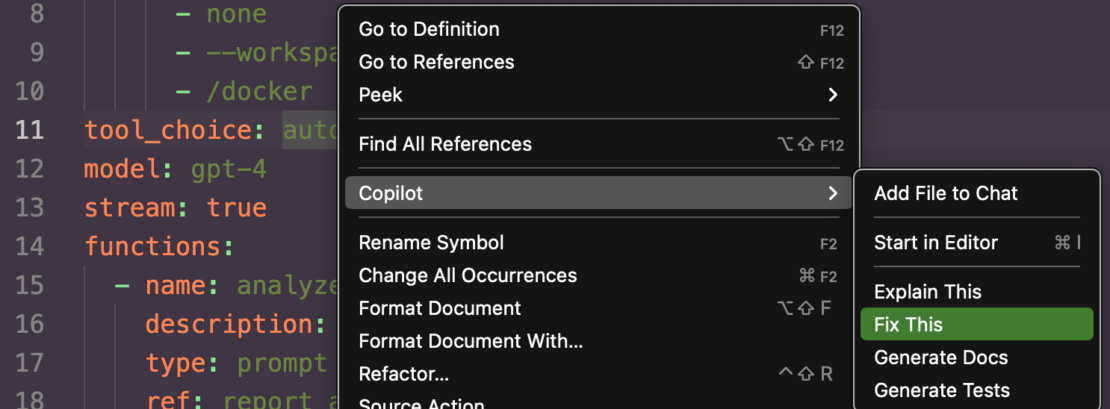1110x409 pixels.
Task: Click Go to Definition menu entry
Action: pyautogui.click(x=429, y=29)
